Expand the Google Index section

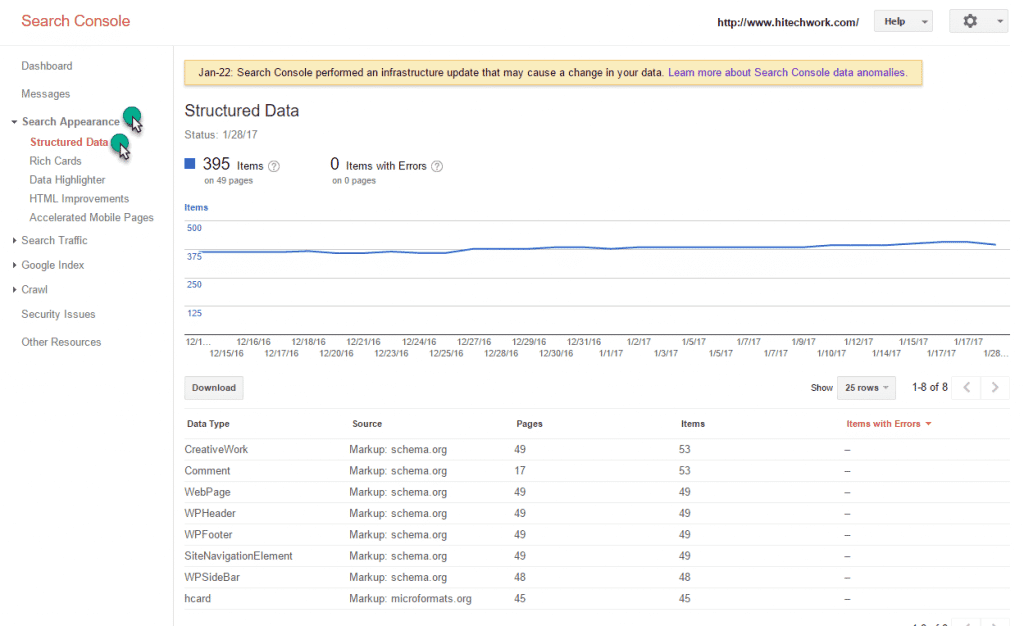[14, 265]
